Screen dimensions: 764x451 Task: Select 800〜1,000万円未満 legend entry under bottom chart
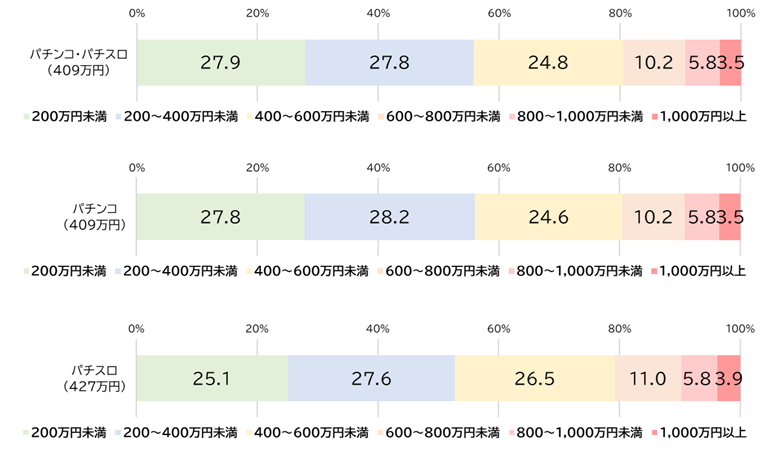[x=577, y=432]
